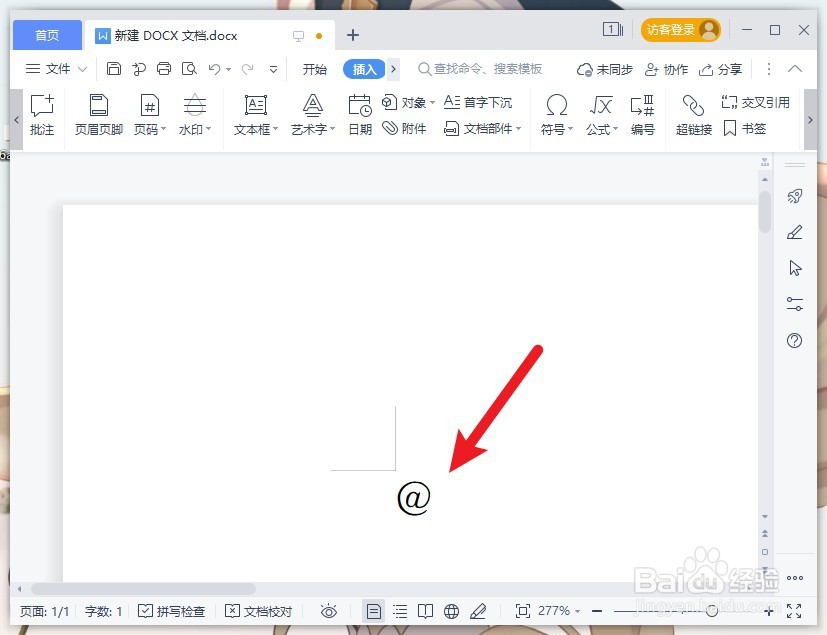
Task: Click the Save icon in quick toolbar
Action: [x=113, y=69]
